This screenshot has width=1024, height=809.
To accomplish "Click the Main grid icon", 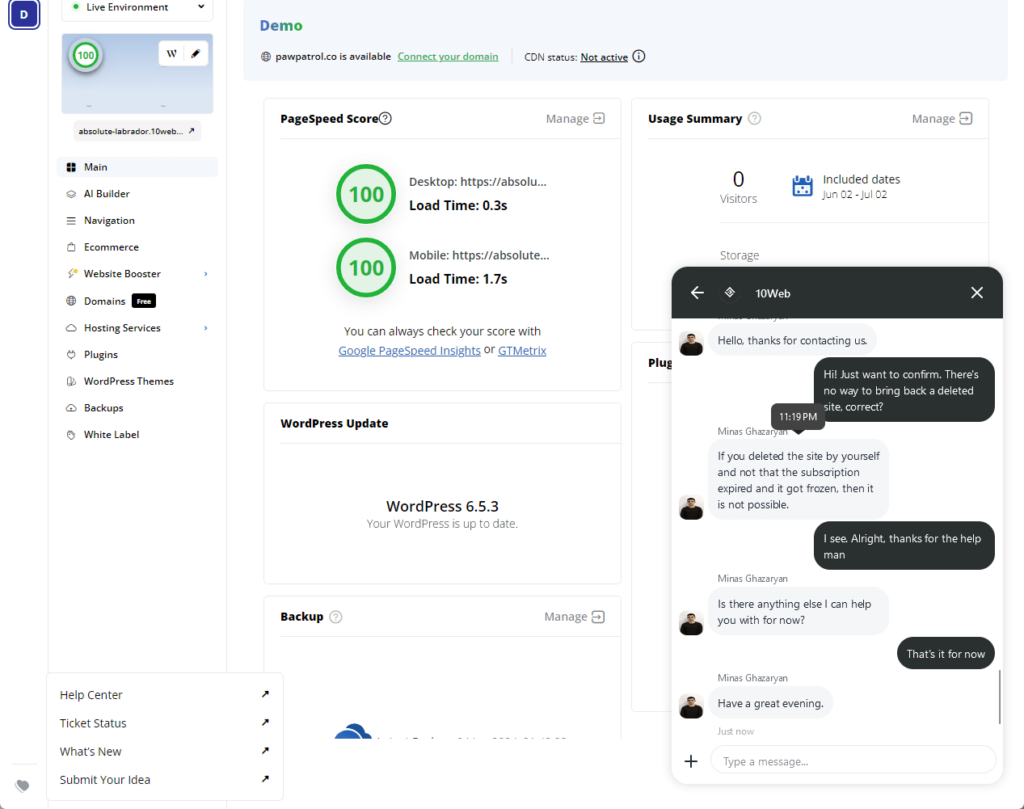I will pos(71,167).
